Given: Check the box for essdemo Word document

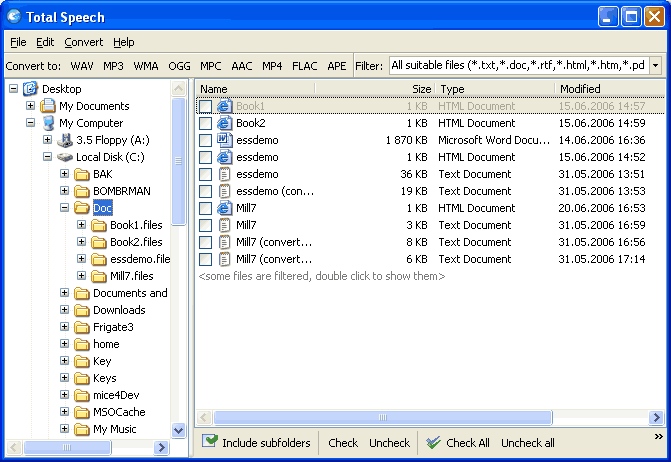Looking at the screenshot, I should coord(205,140).
